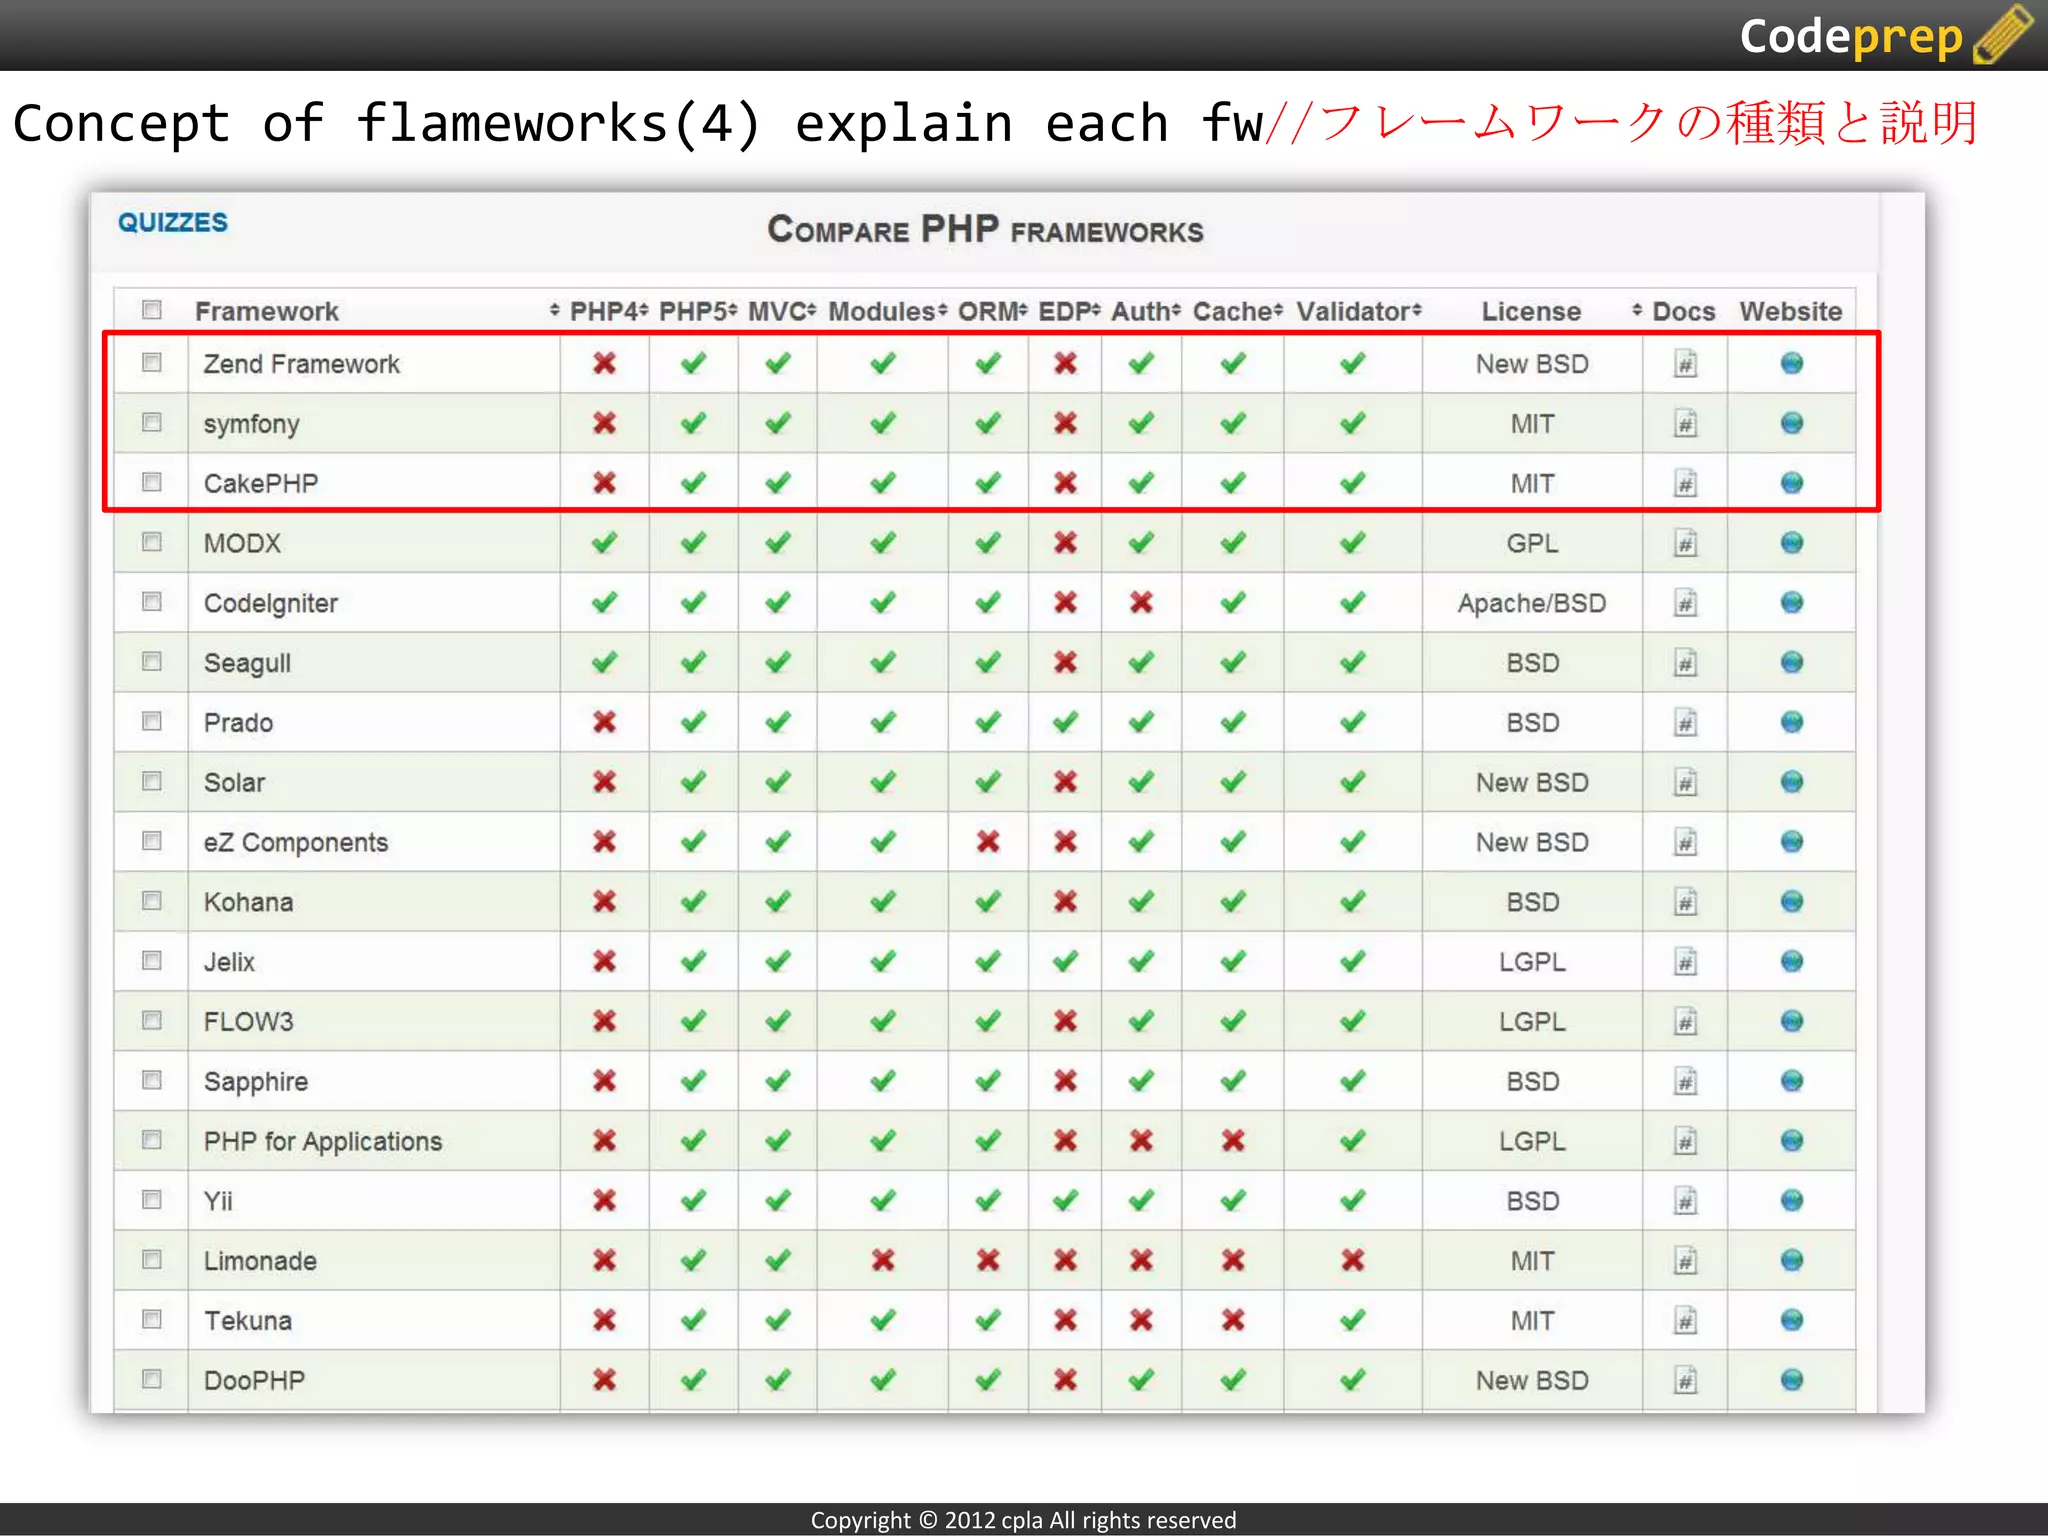Visit the Prado website globe icon
2048x1536 pixels.
point(1791,722)
